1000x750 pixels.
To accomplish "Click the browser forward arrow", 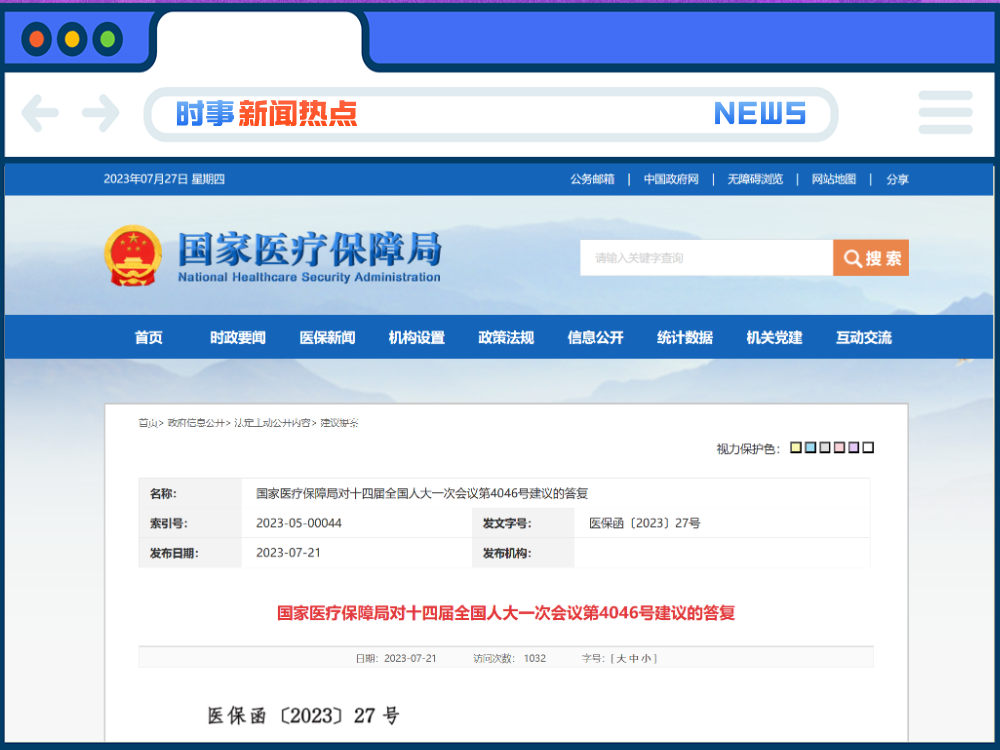I will (x=100, y=113).
